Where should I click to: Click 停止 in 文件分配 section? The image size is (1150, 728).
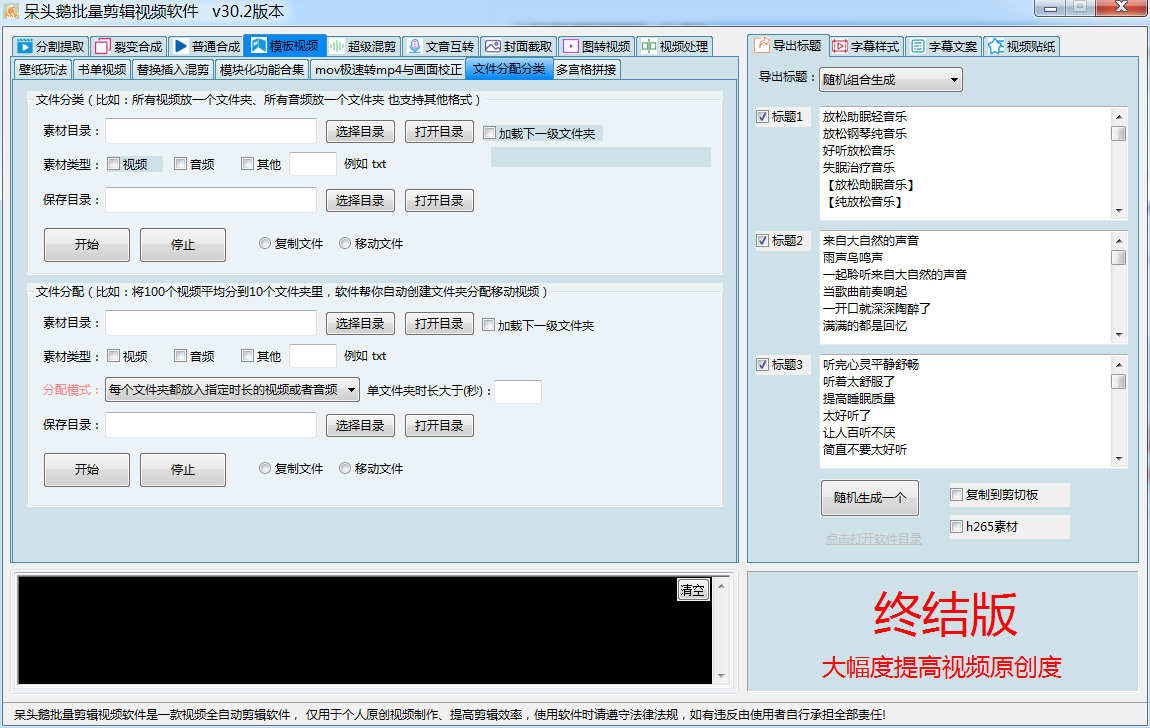183,470
